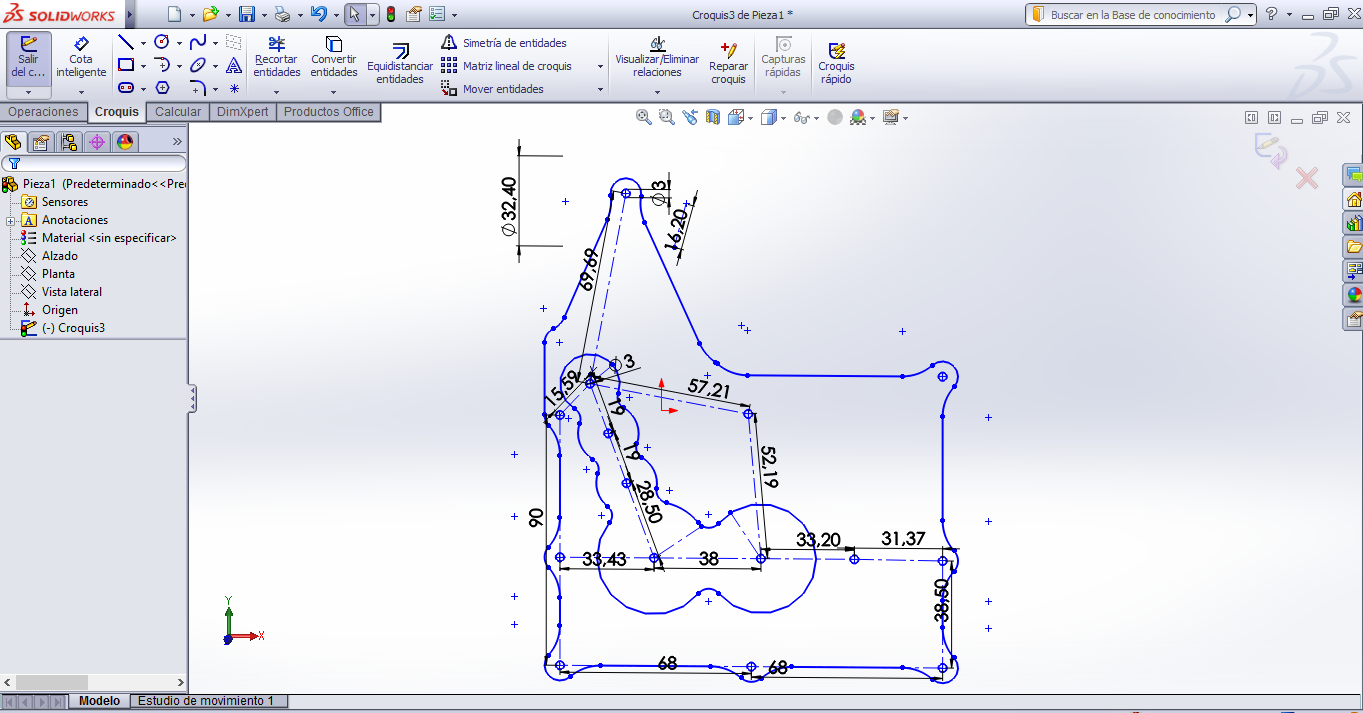Image resolution: width=1363 pixels, height=713 pixels.
Task: Select Origen in feature tree
Action: pos(50,310)
